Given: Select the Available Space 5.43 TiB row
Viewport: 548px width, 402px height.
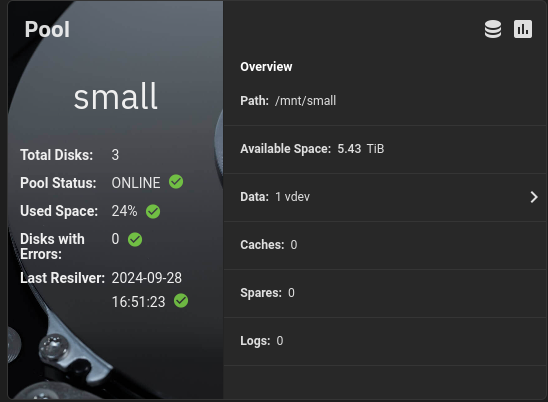Looking at the screenshot, I should (x=385, y=149).
